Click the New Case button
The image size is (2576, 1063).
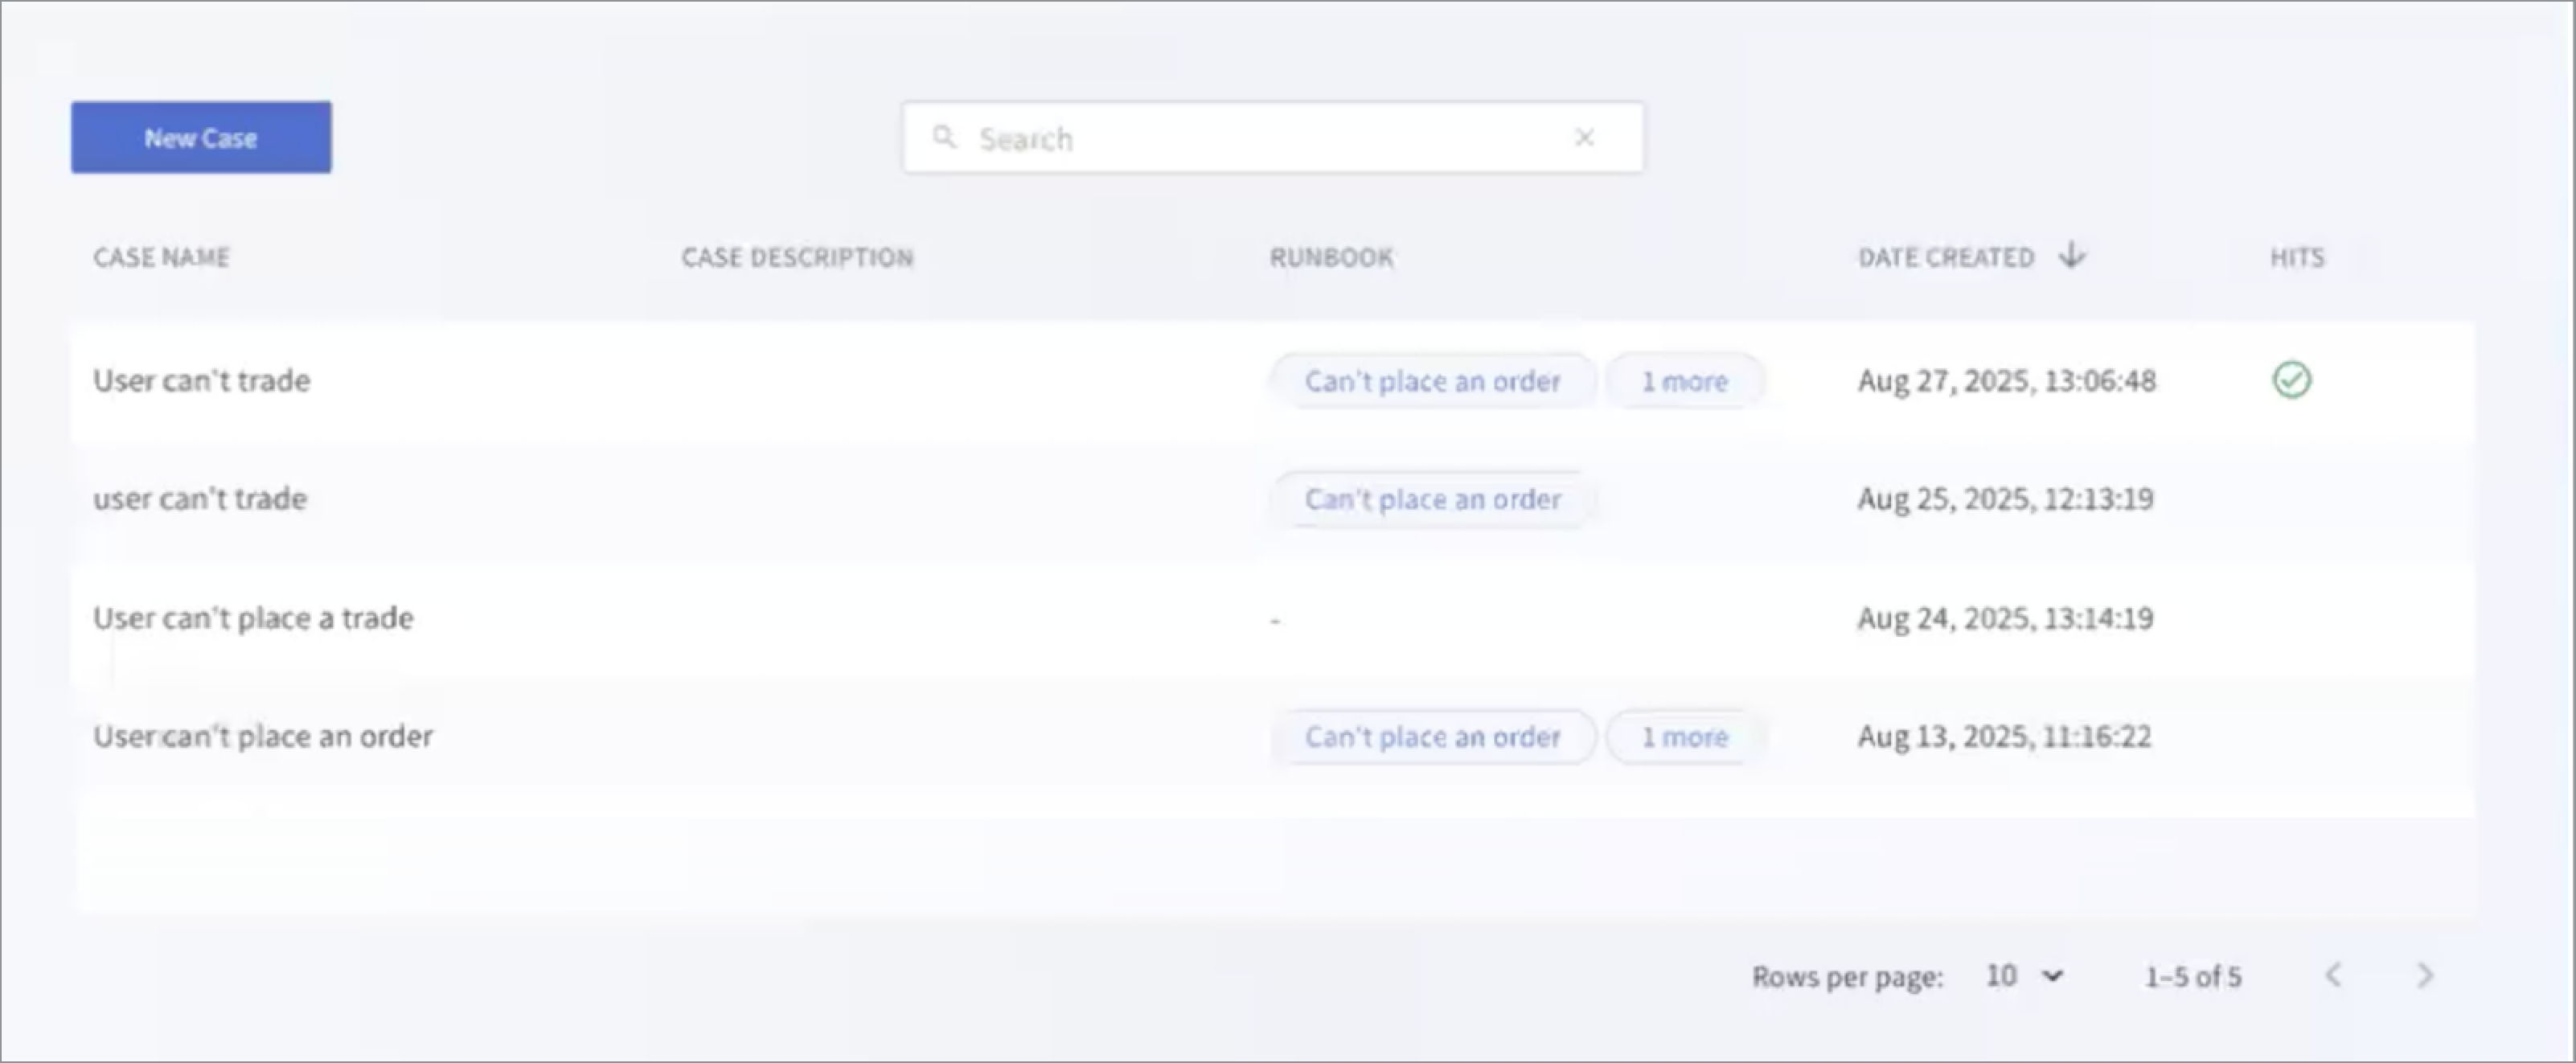coord(201,137)
